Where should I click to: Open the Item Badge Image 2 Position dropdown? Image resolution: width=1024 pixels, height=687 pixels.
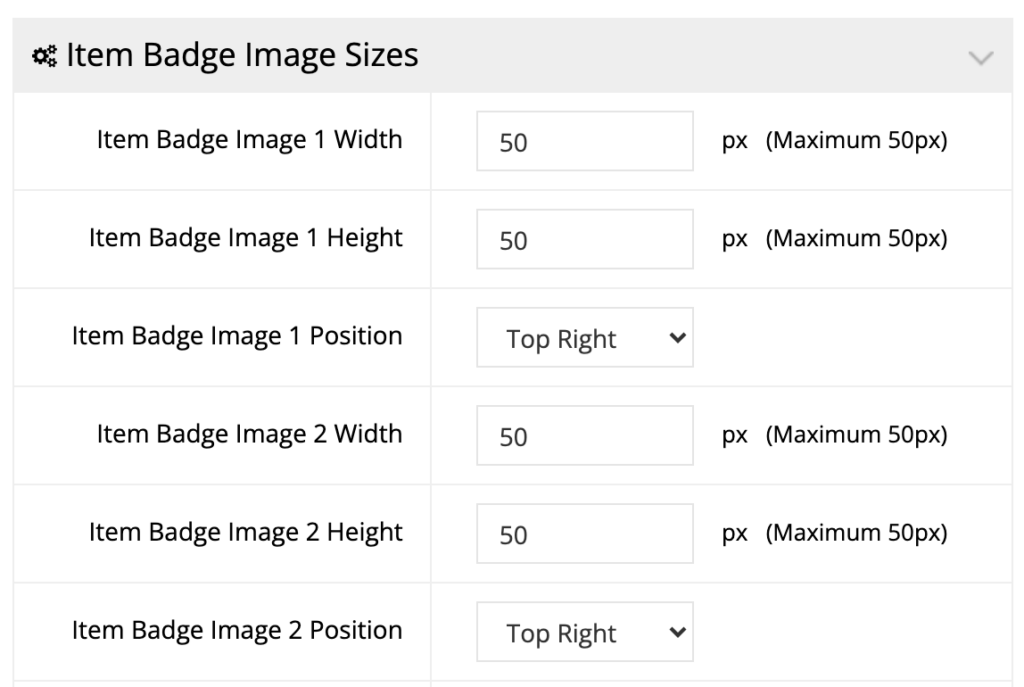pos(584,631)
